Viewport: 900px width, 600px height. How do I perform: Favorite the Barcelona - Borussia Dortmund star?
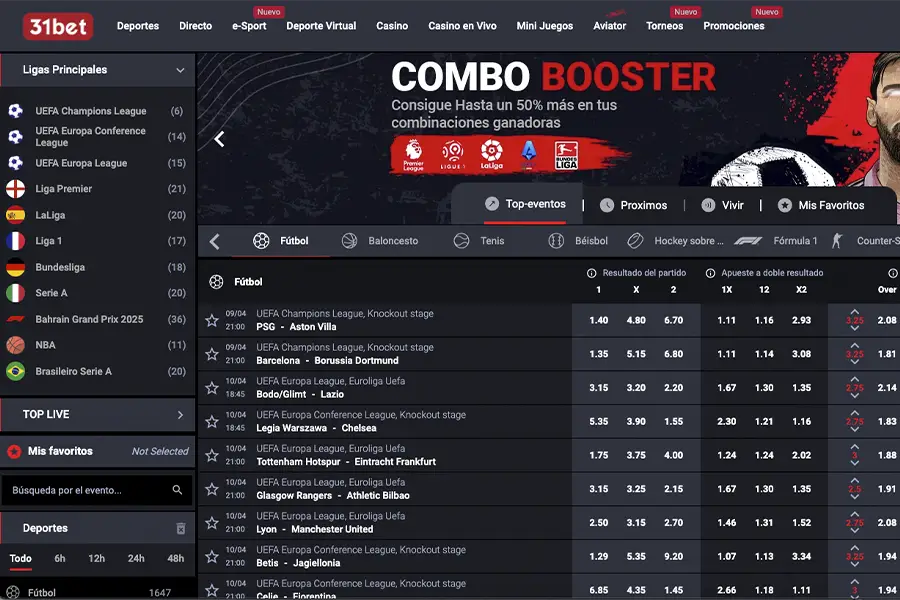pos(212,354)
